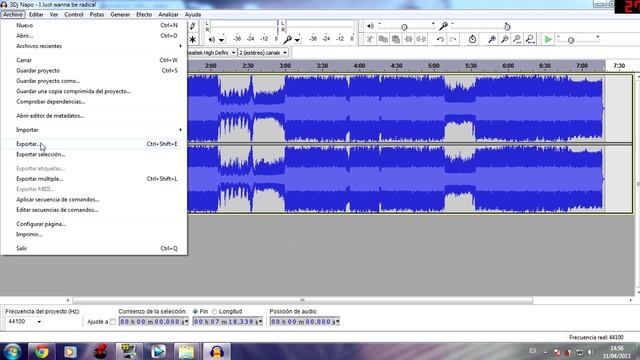This screenshot has width=640, height=360.
Task: Enable the 'Ajuste a' checkbox
Action: tap(113, 322)
